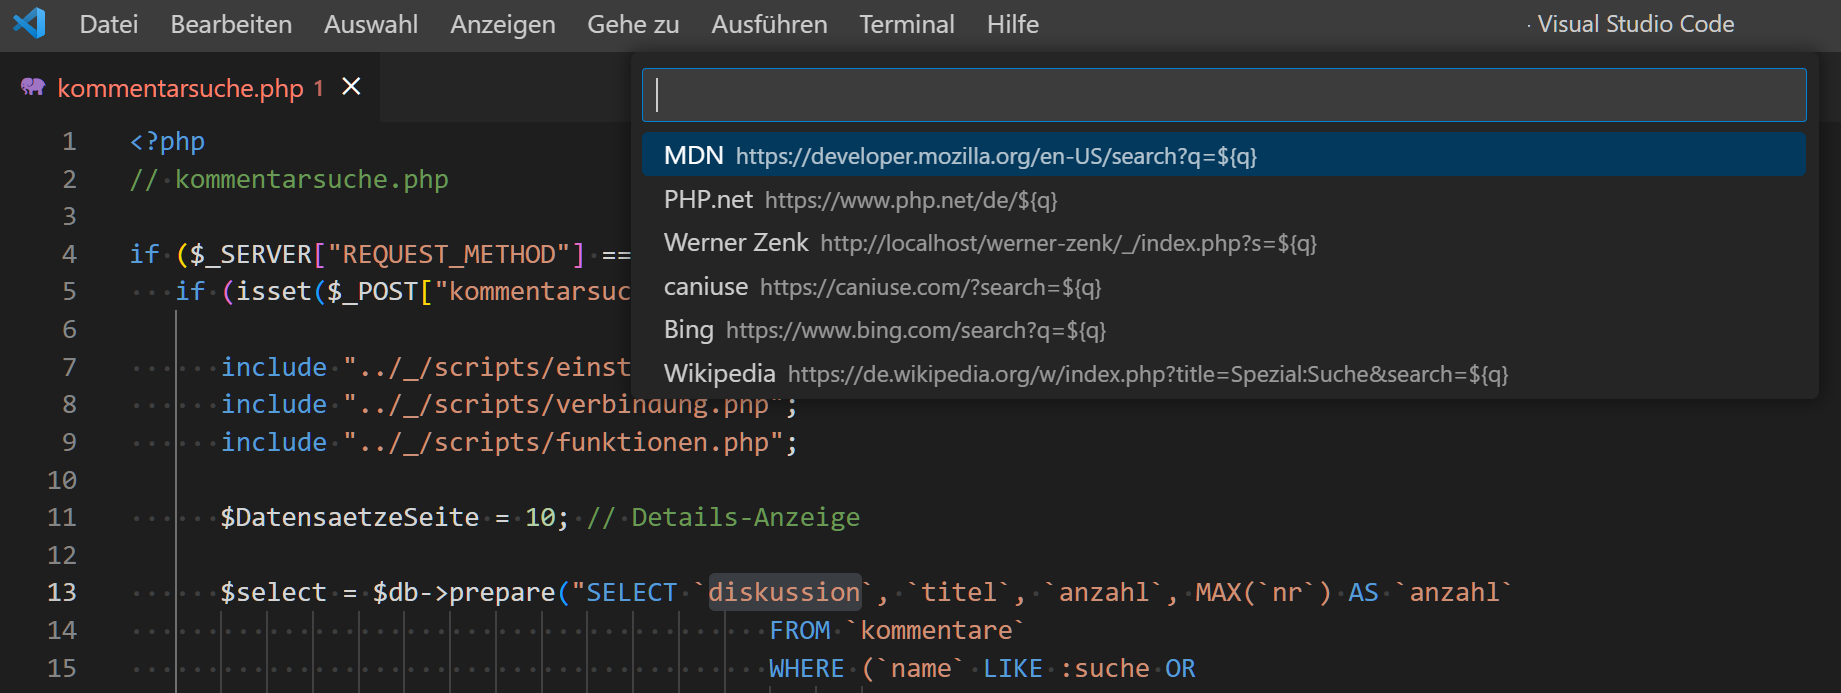Open the Terminal menu
The height and width of the screenshot is (693, 1841).
(906, 24)
